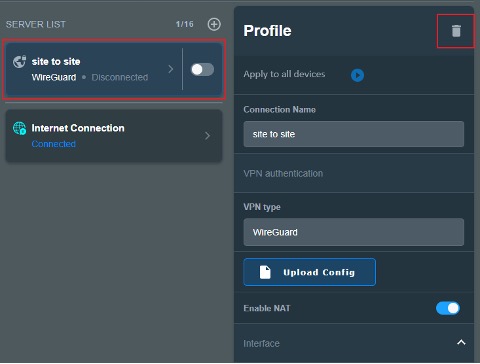The width and height of the screenshot is (480, 364).
Task: Select the Internet Connection card title
Action: tap(78, 128)
